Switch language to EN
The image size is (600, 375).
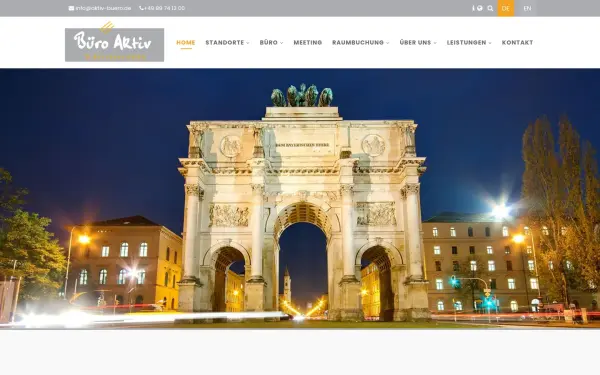coord(527,8)
